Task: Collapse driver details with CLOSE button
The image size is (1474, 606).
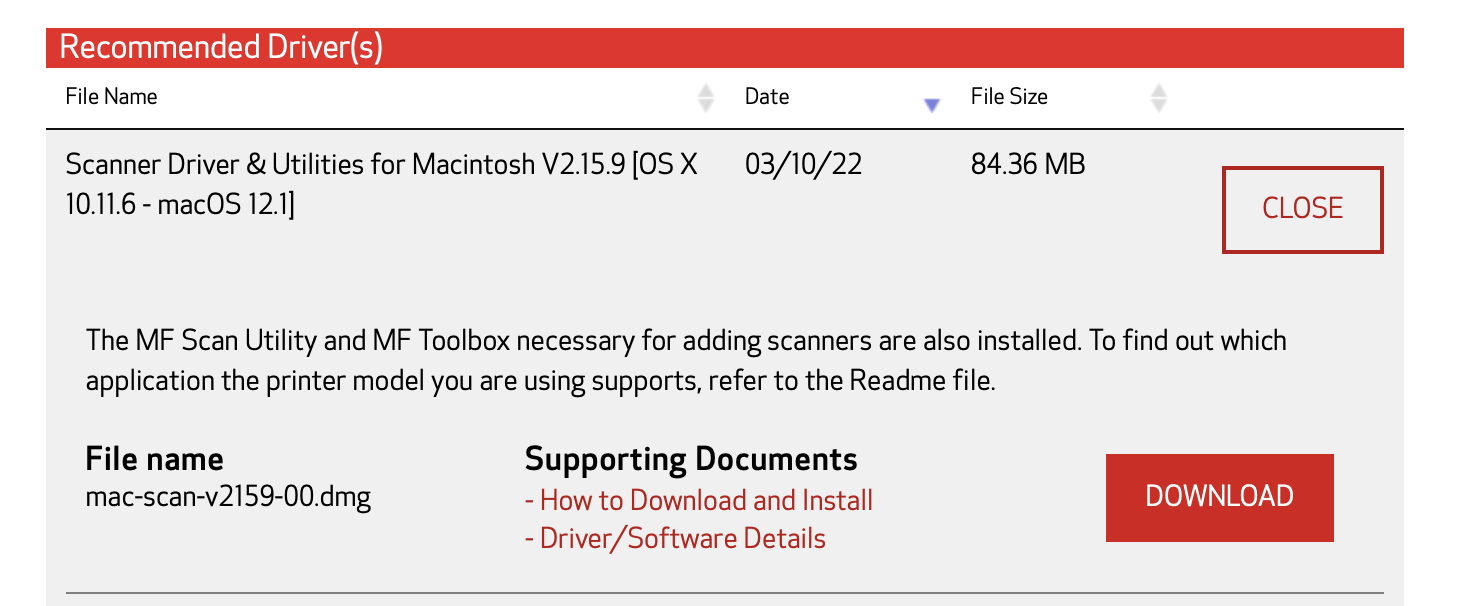Action: [x=1302, y=209]
